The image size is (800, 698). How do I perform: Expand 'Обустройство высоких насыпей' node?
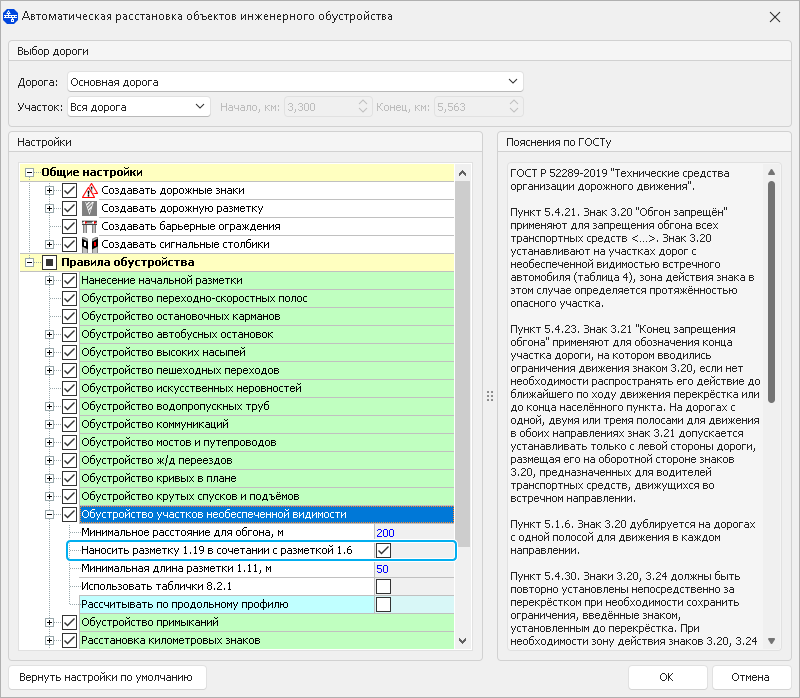coord(49,353)
